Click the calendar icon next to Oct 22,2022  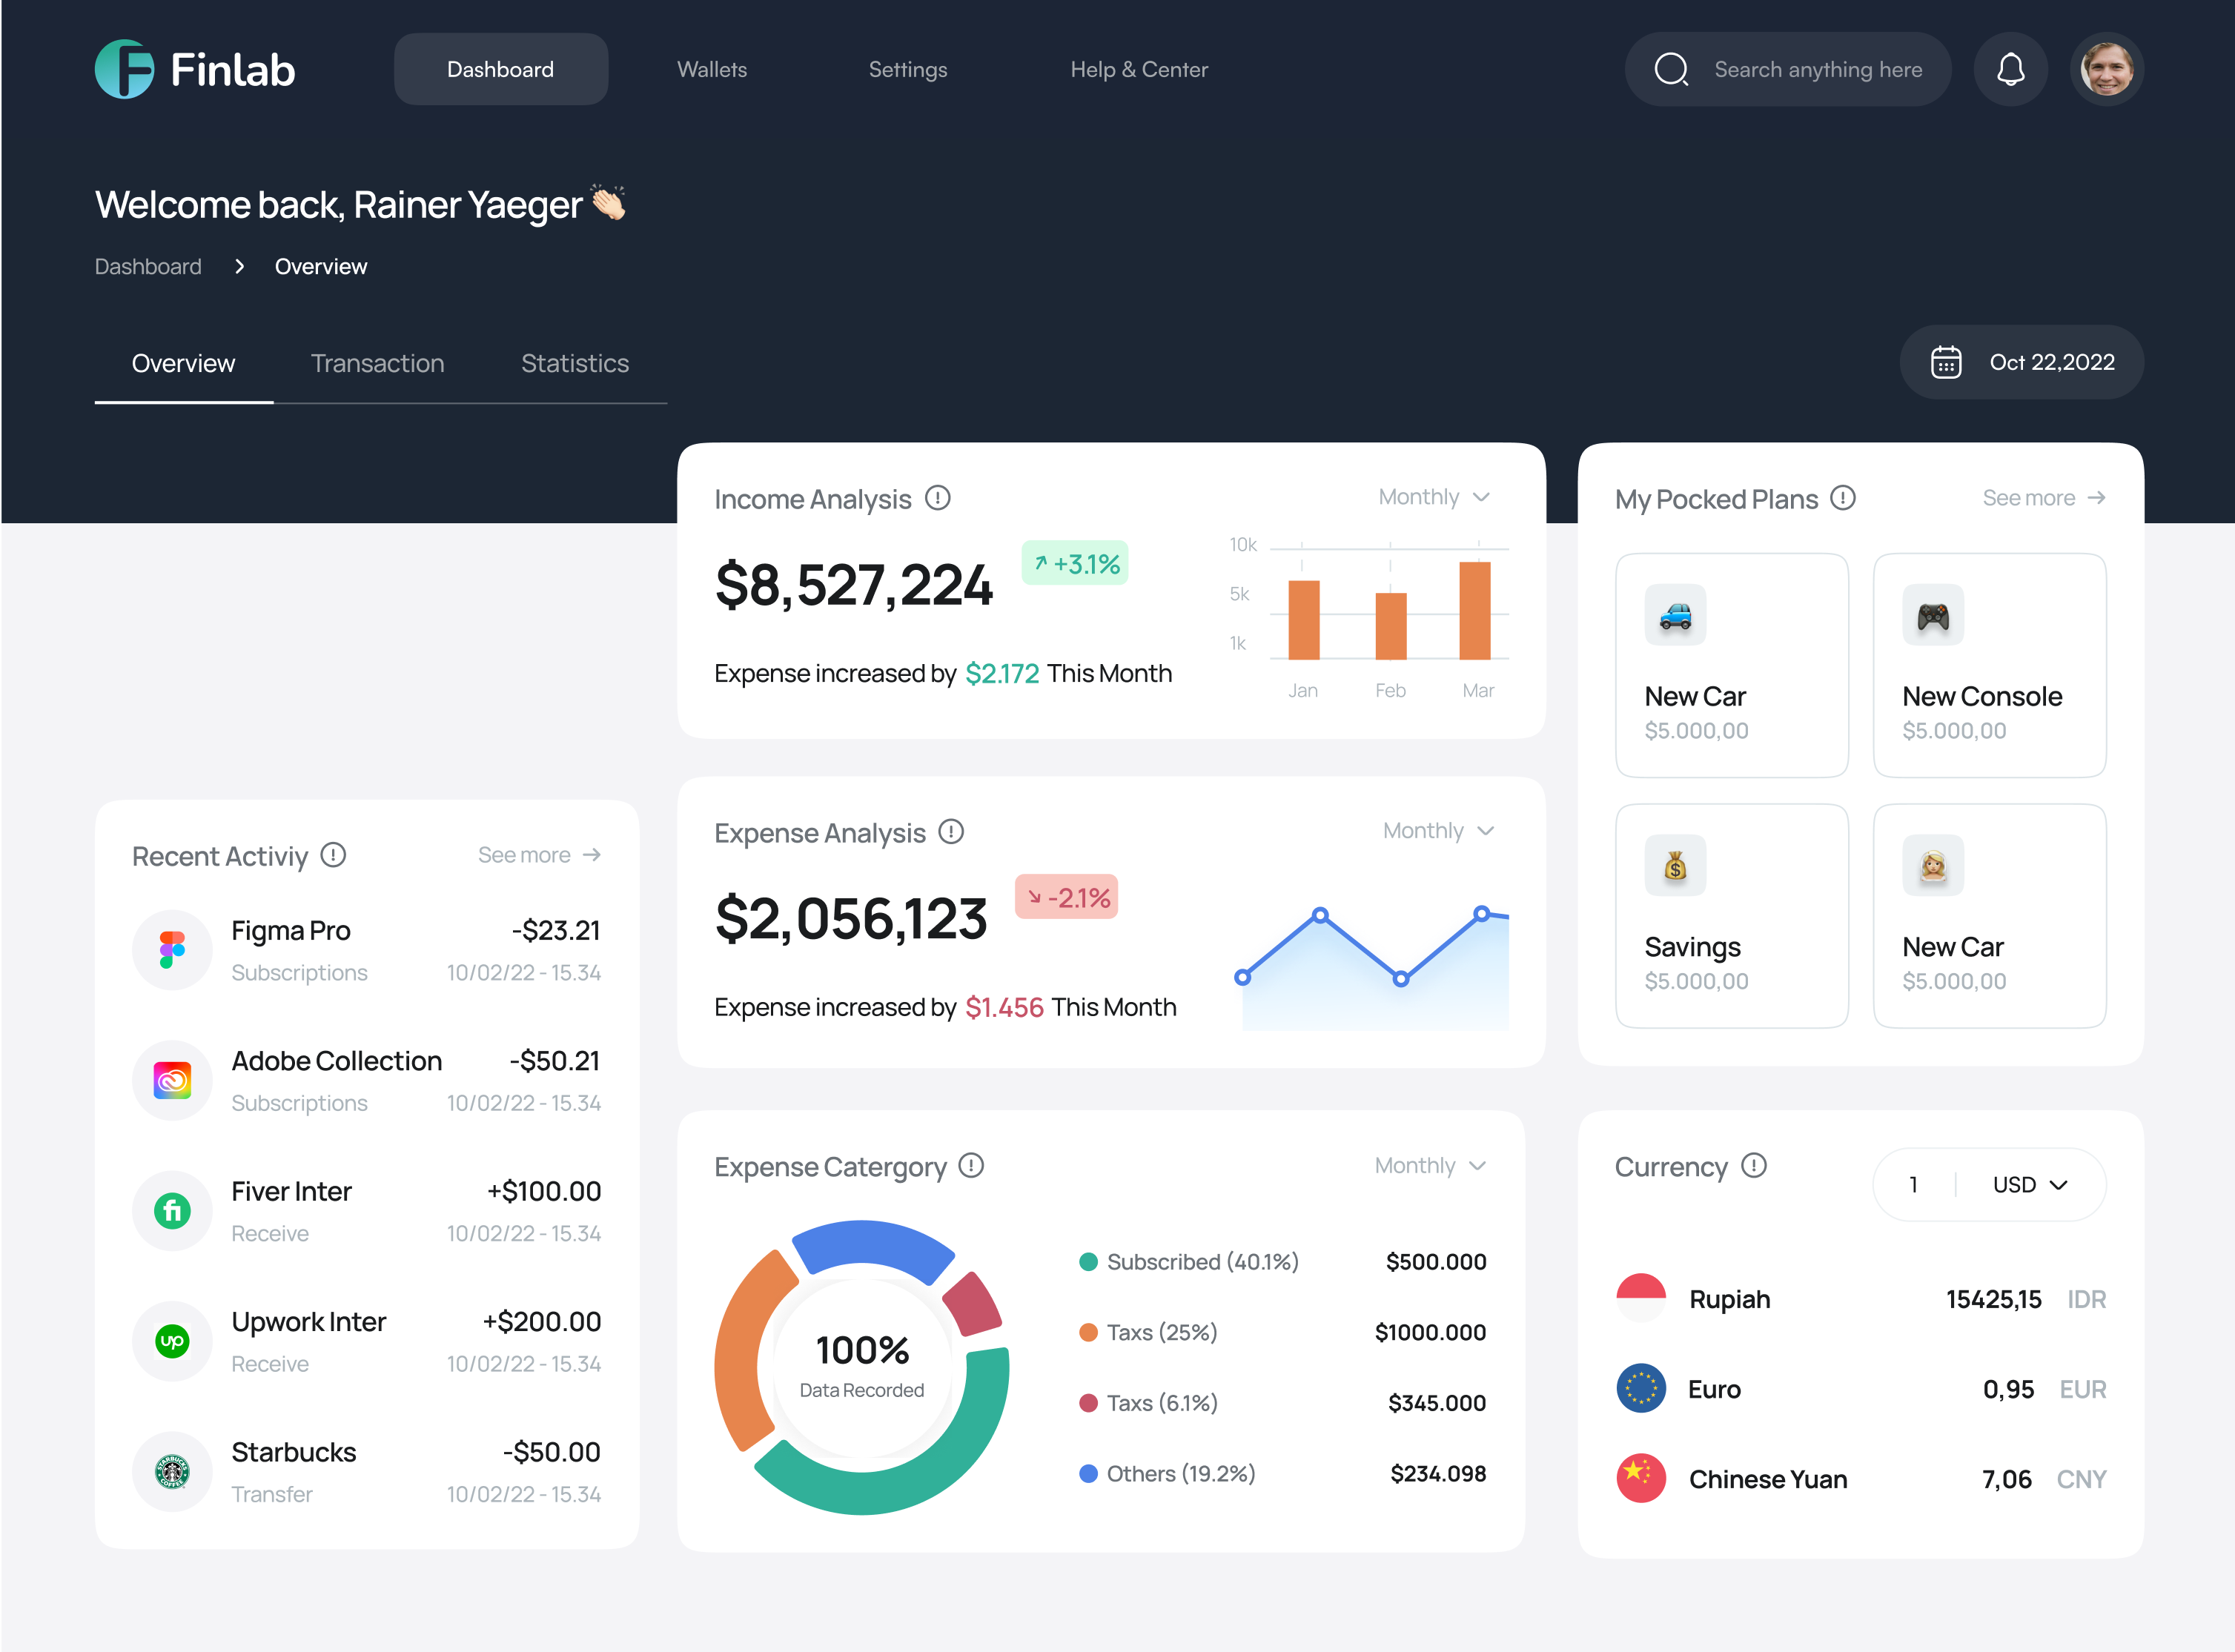(x=1945, y=362)
